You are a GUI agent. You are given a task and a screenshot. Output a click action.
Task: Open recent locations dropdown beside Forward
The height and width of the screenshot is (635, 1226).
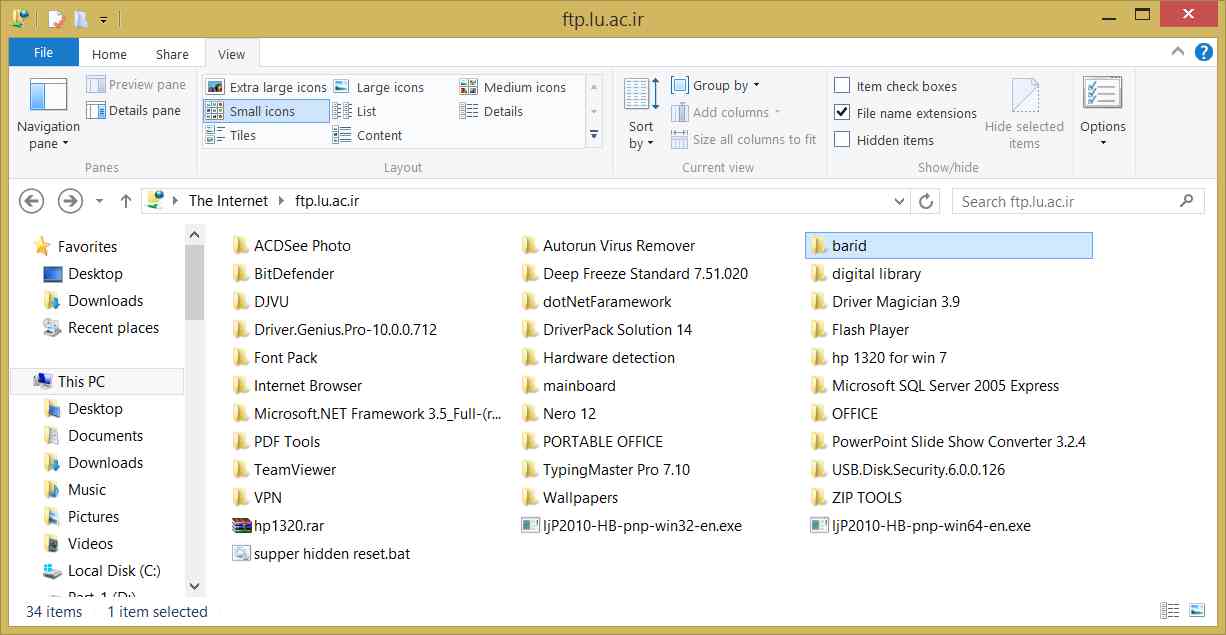coord(99,201)
